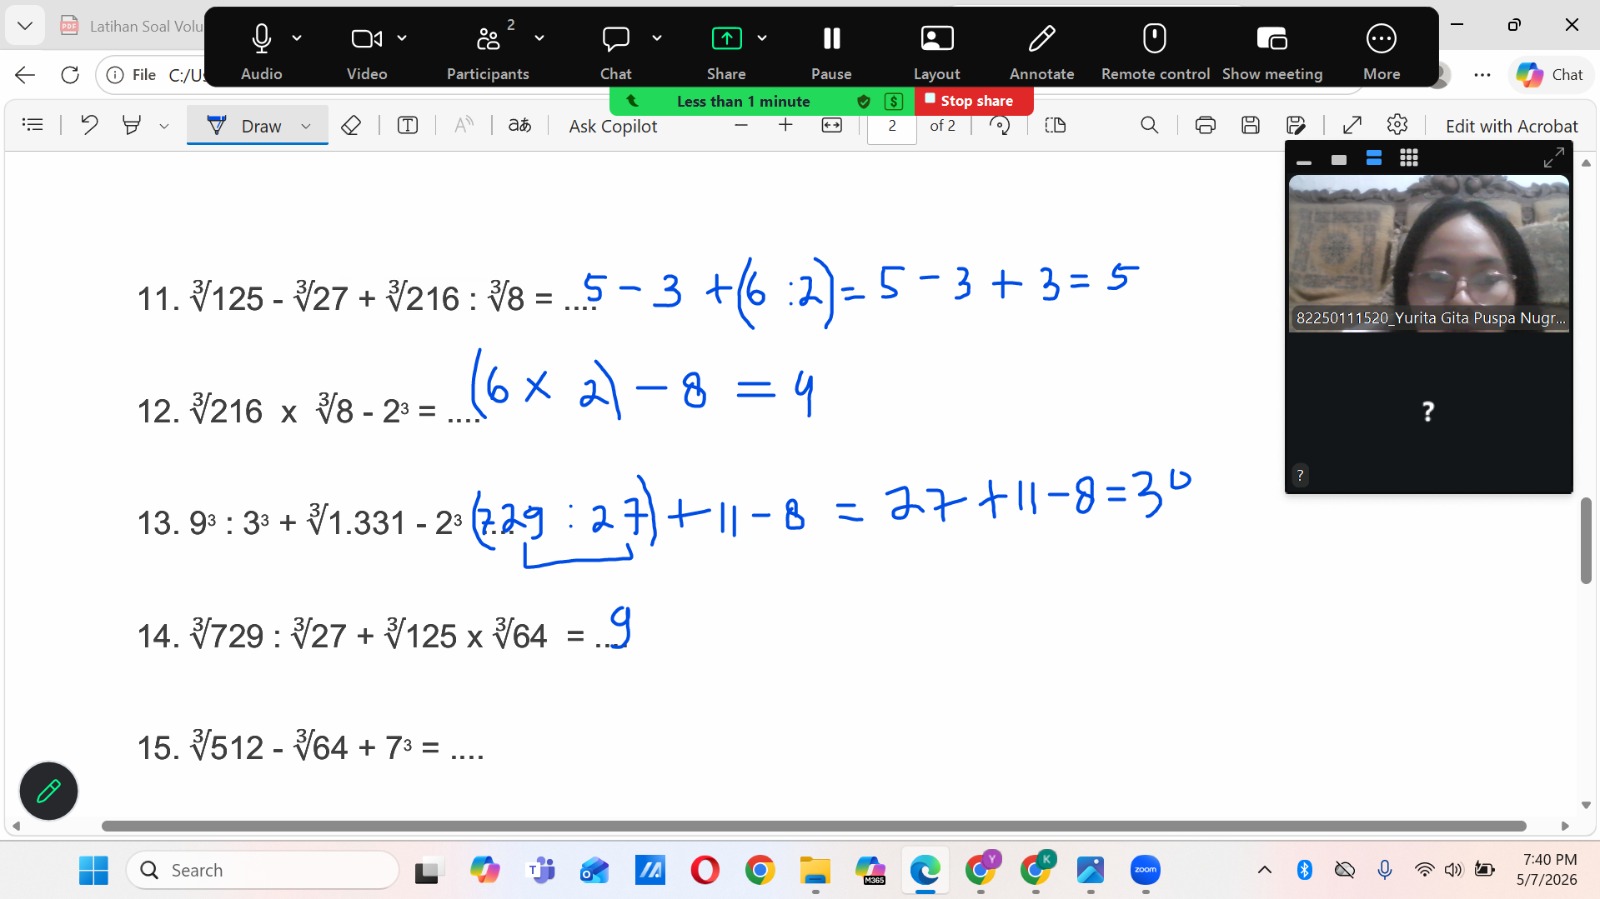Print the PDF document
The height and width of the screenshot is (899, 1600).
1206,125
